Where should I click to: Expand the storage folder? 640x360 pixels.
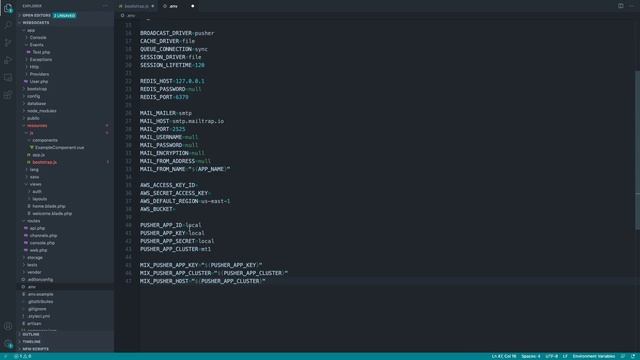coord(64,258)
